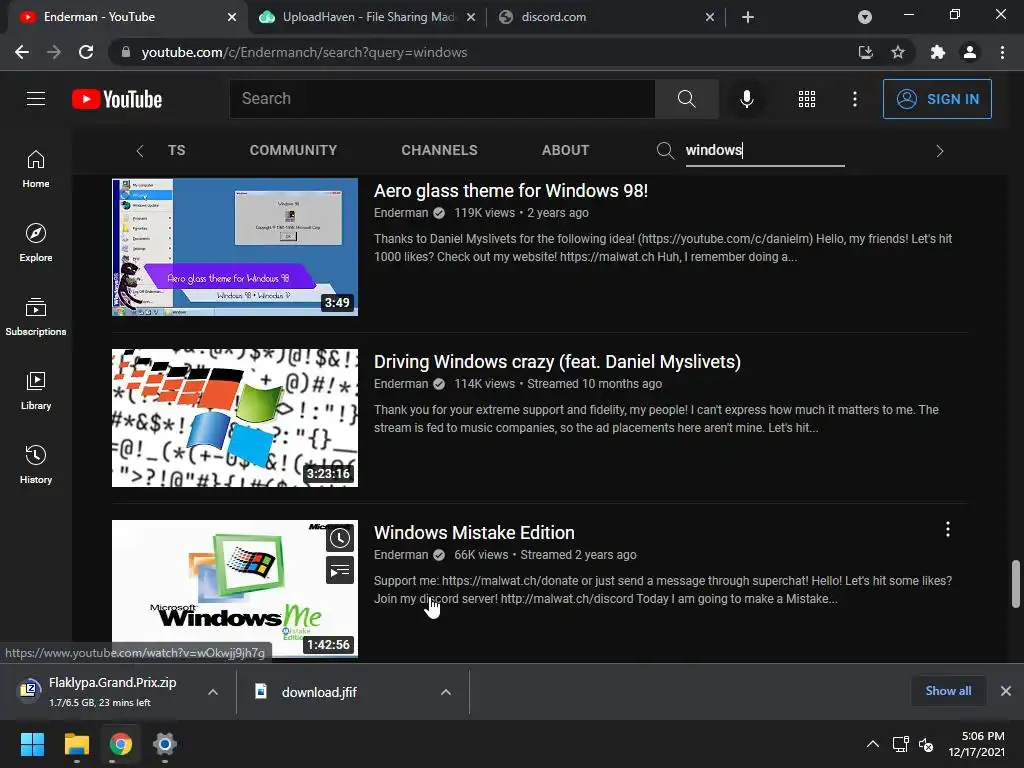
Task: Expand options for Flaklypa.Grand.Prix.zip download
Action: coord(213,692)
